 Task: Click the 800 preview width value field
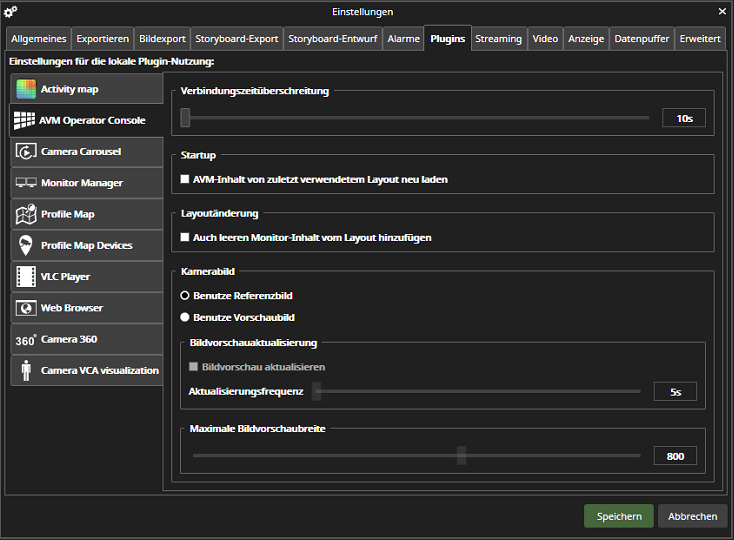coord(675,456)
